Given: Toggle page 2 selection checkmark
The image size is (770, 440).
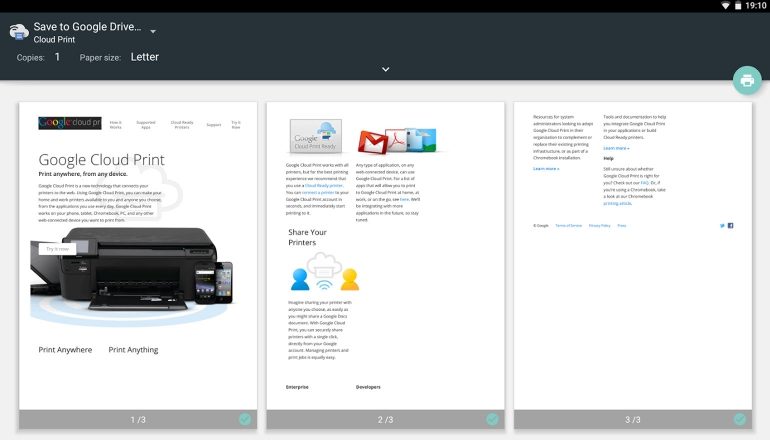Looking at the screenshot, I should [x=492, y=419].
